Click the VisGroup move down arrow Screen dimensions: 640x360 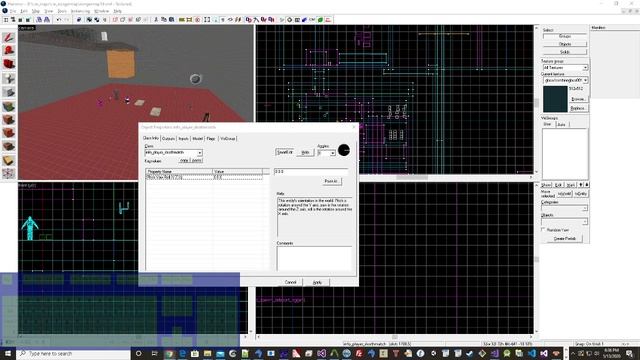click(x=587, y=185)
